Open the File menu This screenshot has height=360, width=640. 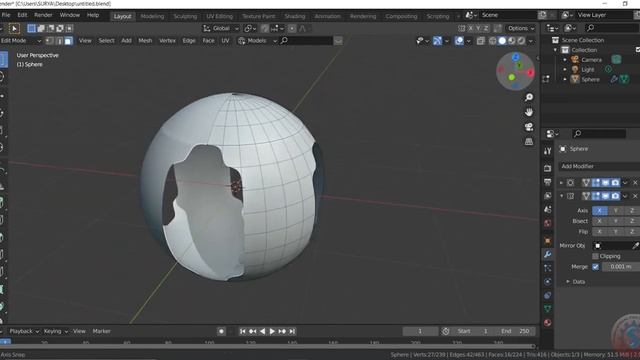pyautogui.click(x=6, y=15)
